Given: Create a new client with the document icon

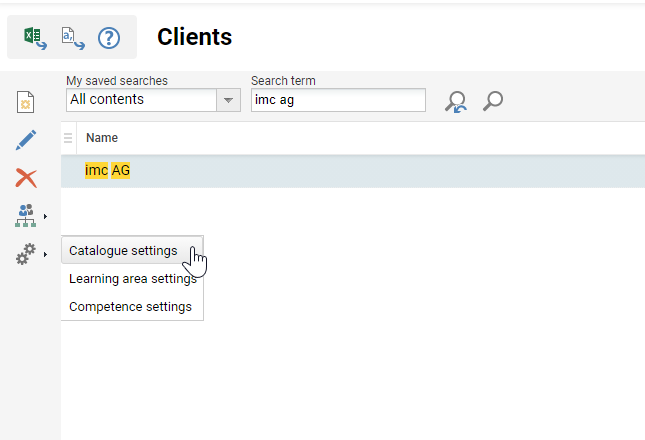Looking at the screenshot, I should [26, 102].
